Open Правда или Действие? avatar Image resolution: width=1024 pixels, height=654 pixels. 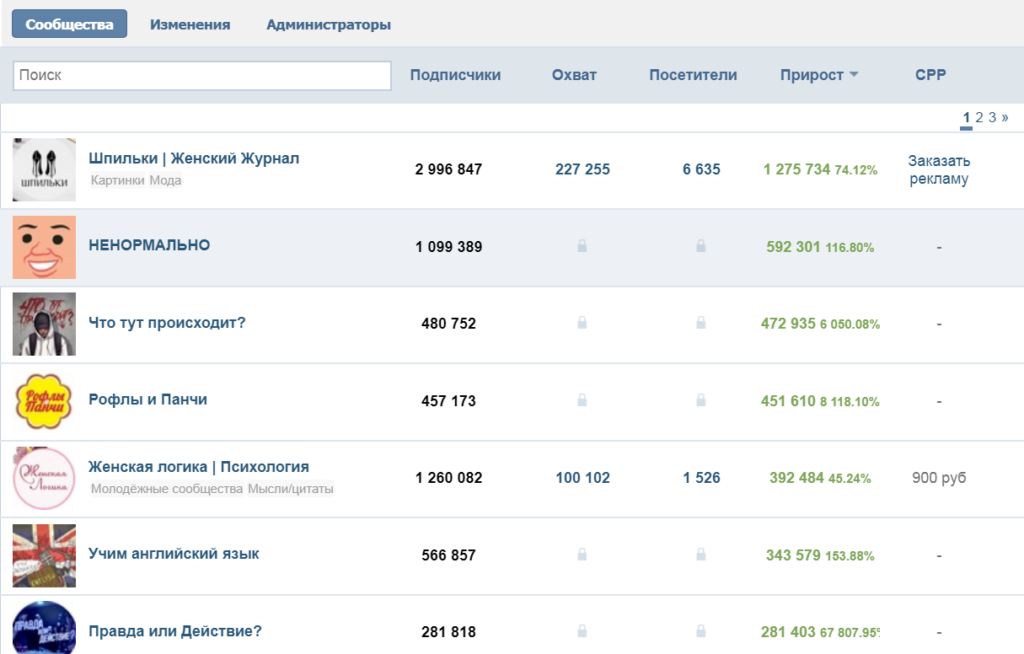coord(44,627)
